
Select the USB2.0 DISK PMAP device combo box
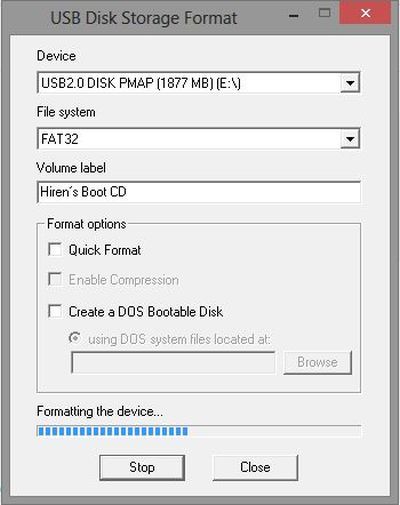[x=199, y=83]
